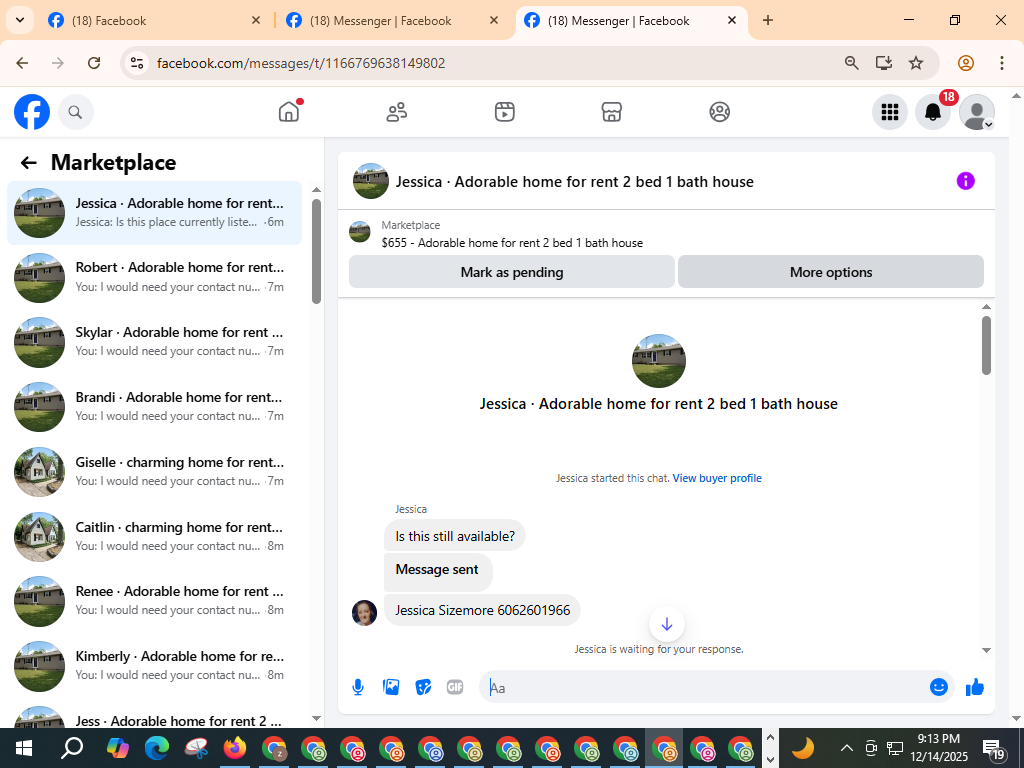Open the Friends icon in top navigation

tap(396, 112)
